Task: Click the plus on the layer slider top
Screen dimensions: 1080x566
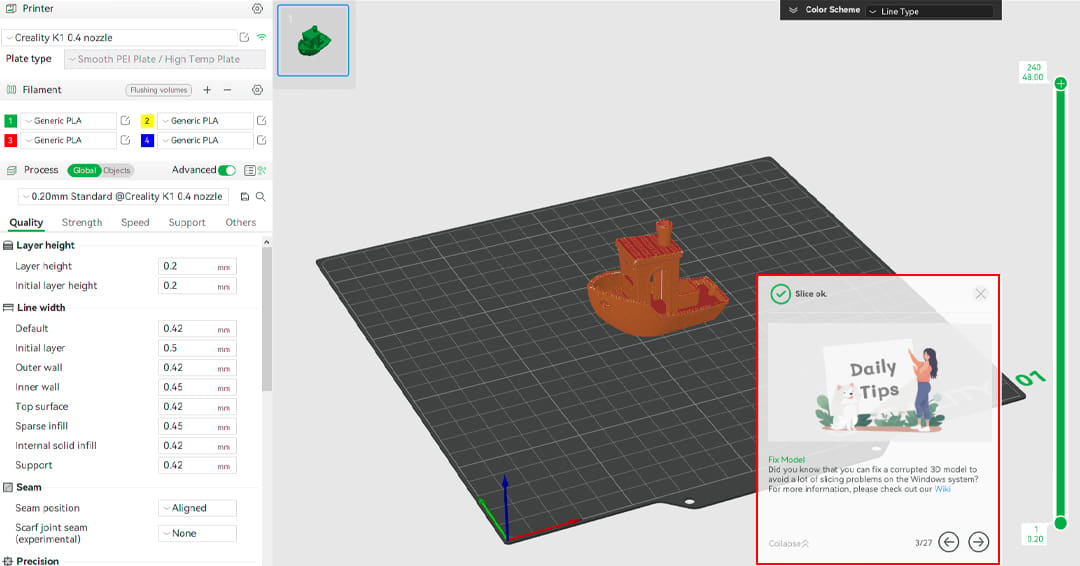Action: (x=1061, y=83)
